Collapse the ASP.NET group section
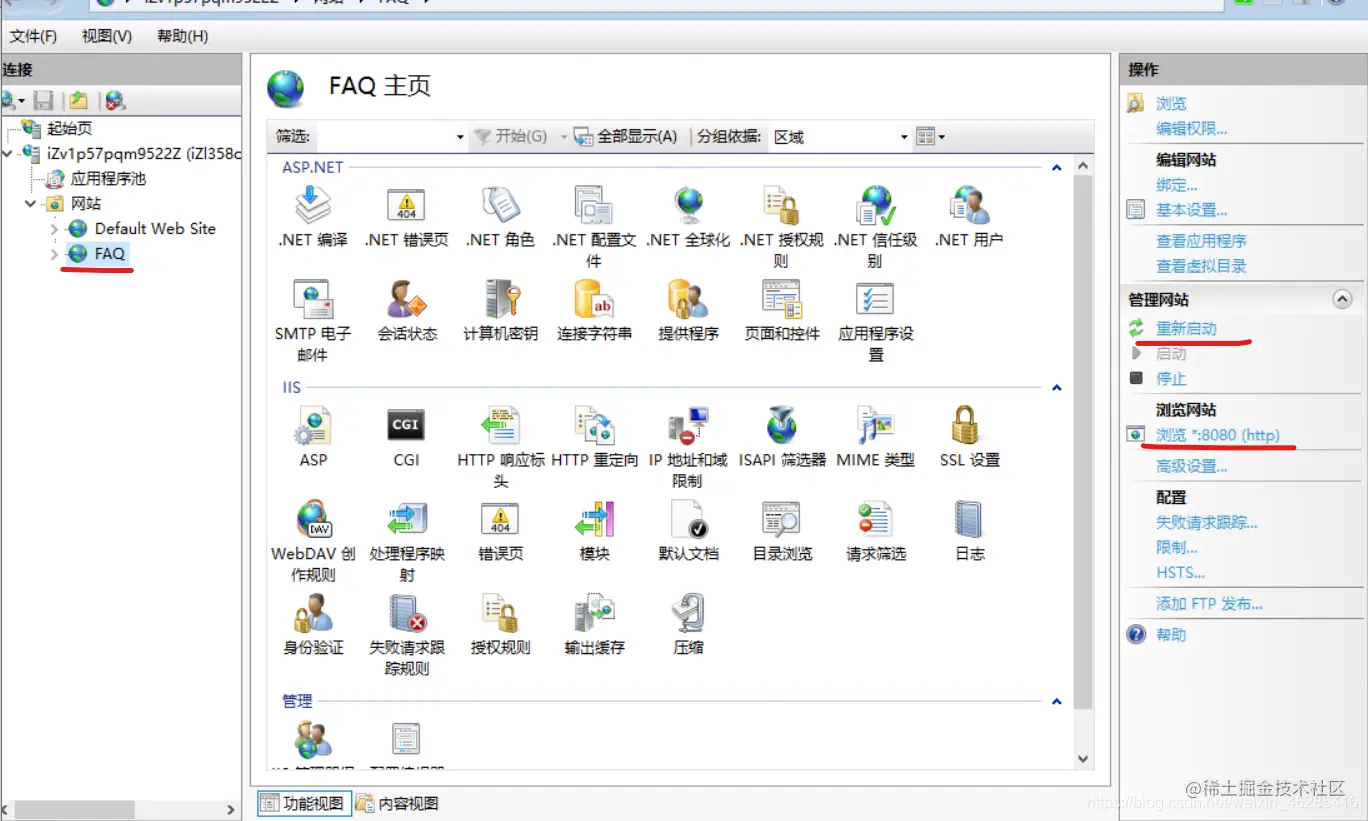This screenshot has height=821, width=1368. tap(1057, 168)
